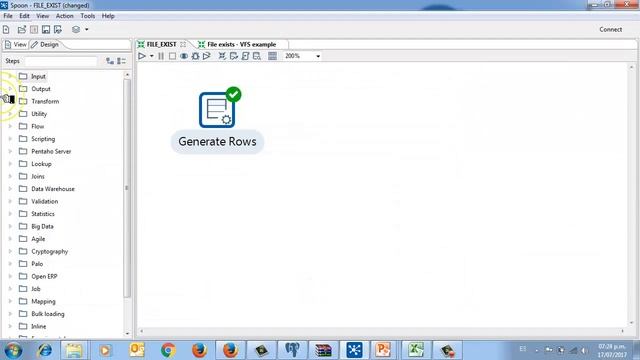The height and width of the screenshot is (360, 640).
Task: Open the perspectives dropdown arrow
Action: (87, 29)
